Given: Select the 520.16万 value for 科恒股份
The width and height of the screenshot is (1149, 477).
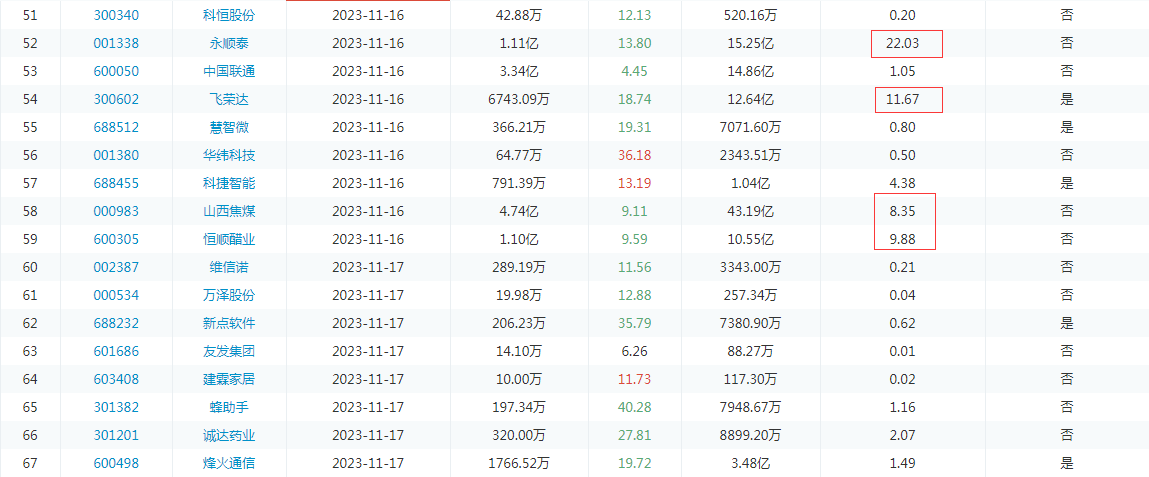Looking at the screenshot, I should tap(750, 15).
